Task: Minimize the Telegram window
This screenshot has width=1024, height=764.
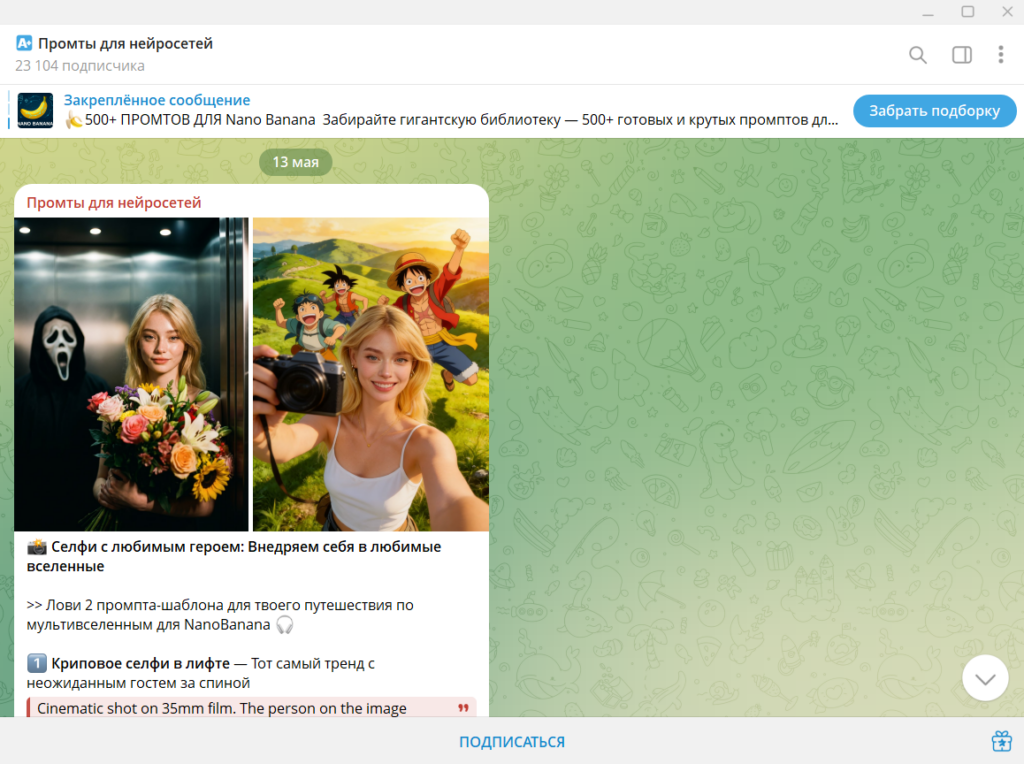Action: [x=927, y=12]
